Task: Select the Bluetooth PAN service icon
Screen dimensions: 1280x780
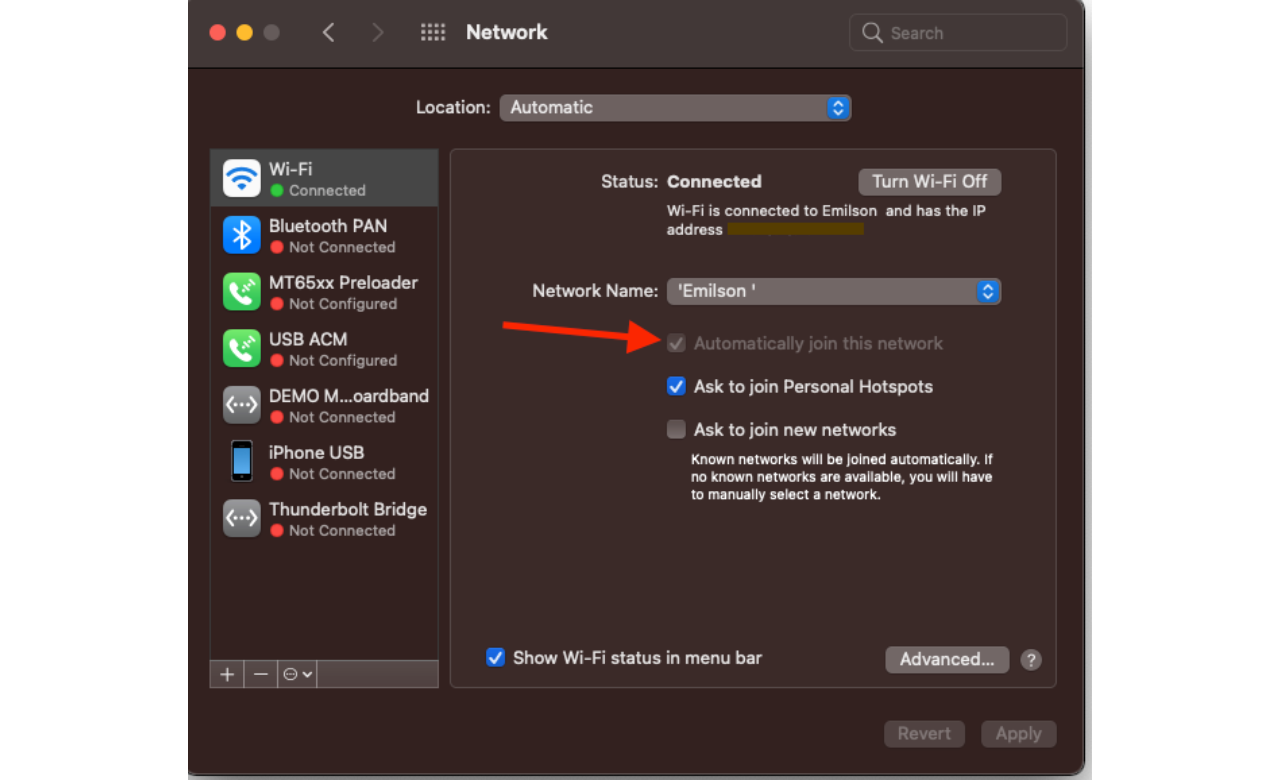Action: (x=241, y=235)
